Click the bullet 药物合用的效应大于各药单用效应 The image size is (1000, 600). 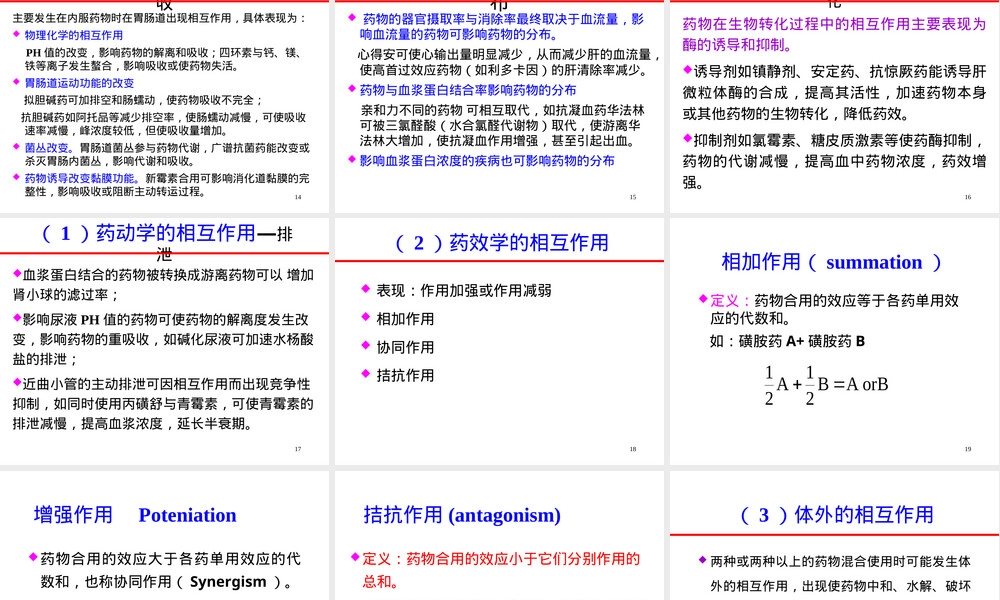pyautogui.click(x=170, y=570)
